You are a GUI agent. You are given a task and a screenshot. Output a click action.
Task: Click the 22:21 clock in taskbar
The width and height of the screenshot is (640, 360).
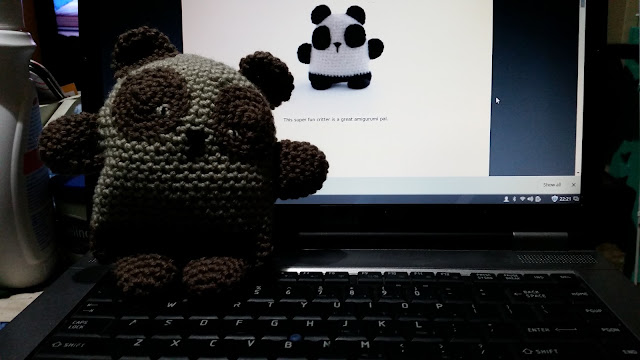[565, 199]
